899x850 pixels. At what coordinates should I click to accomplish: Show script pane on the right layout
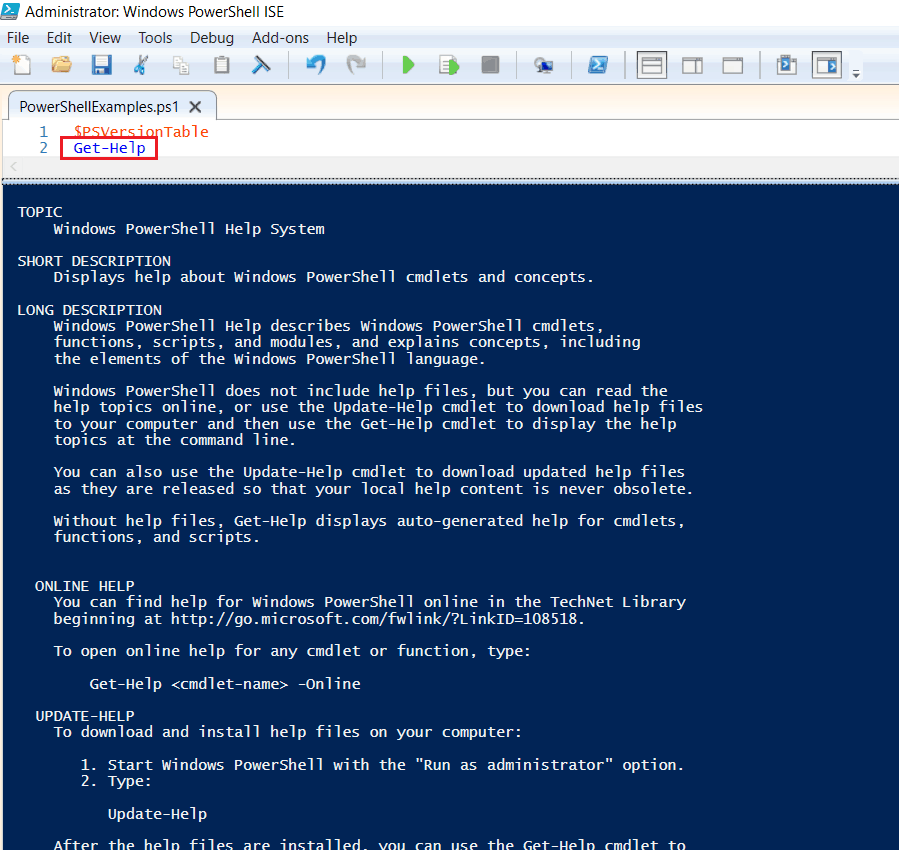[692, 65]
